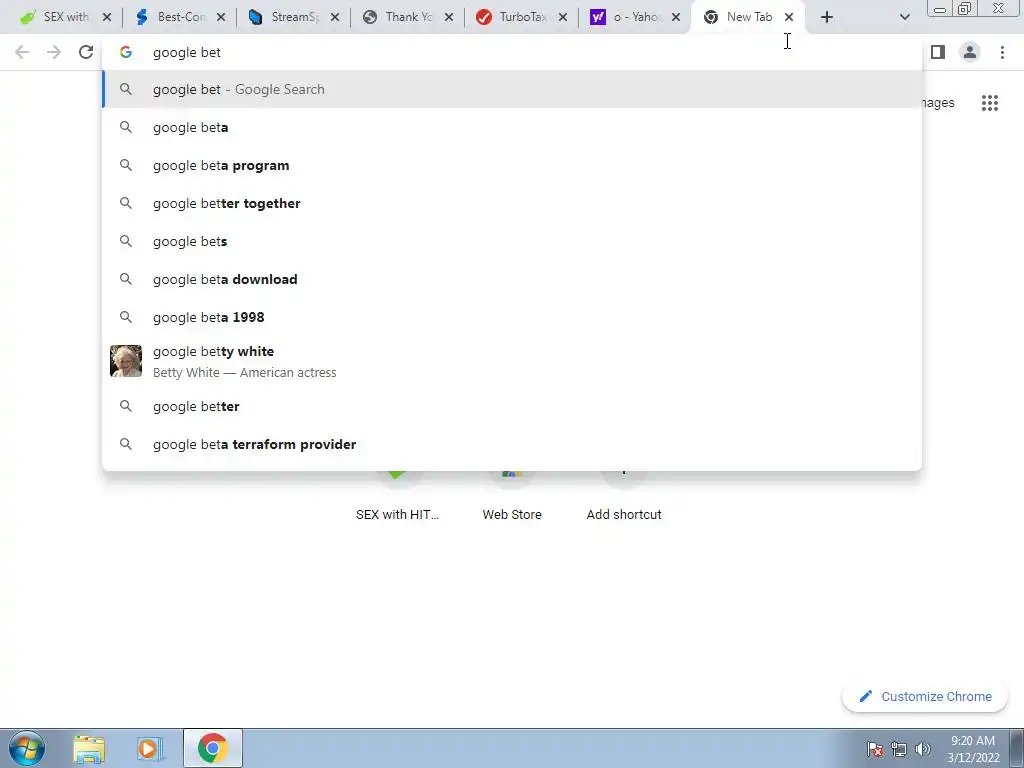Select 'google better together' suggestion

tap(511, 203)
